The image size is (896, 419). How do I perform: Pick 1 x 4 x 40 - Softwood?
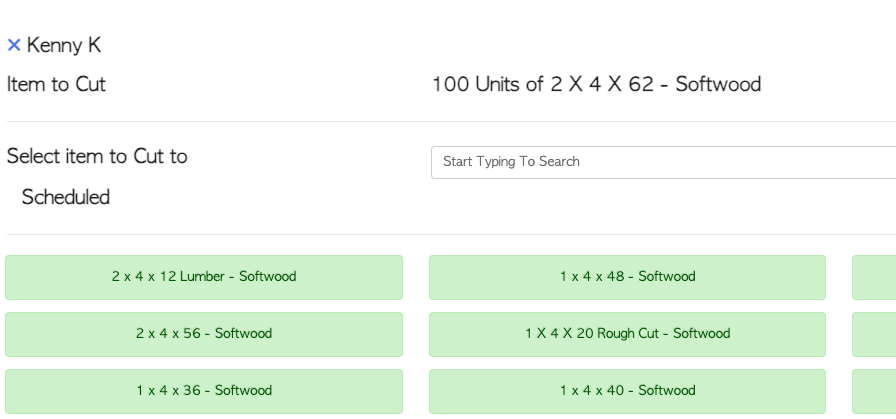point(627,392)
